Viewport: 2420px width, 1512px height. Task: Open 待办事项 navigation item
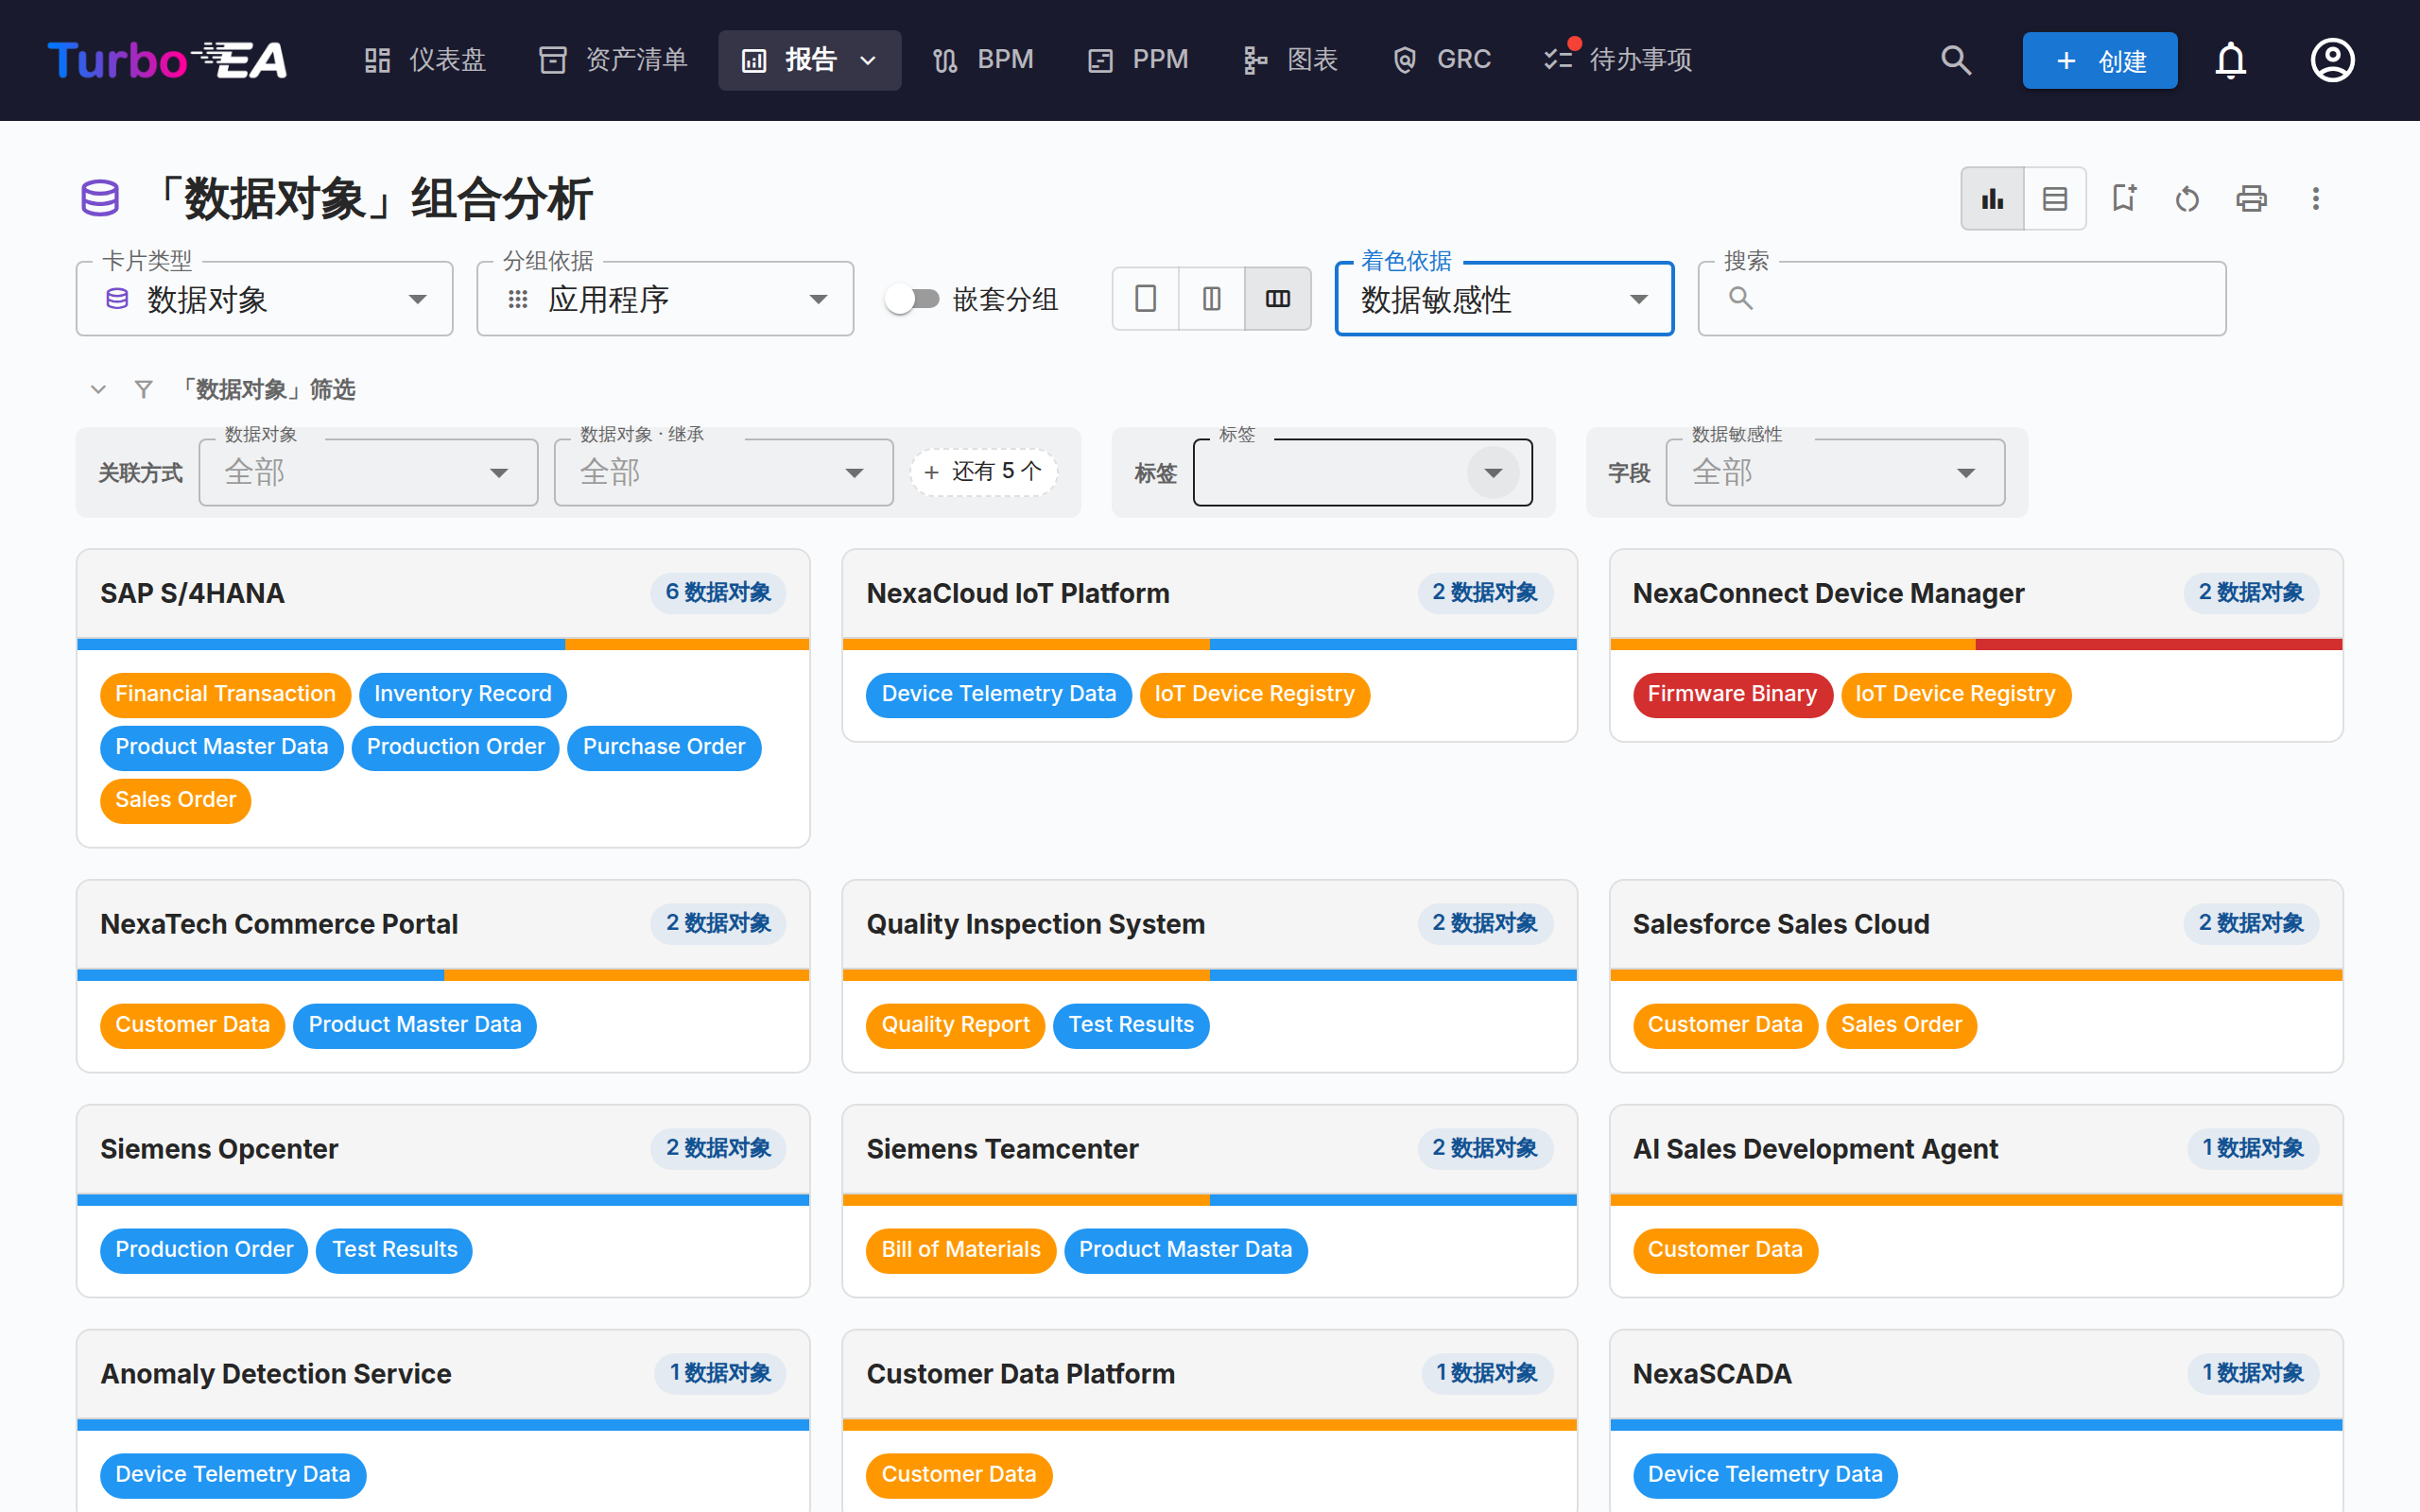1618,60
